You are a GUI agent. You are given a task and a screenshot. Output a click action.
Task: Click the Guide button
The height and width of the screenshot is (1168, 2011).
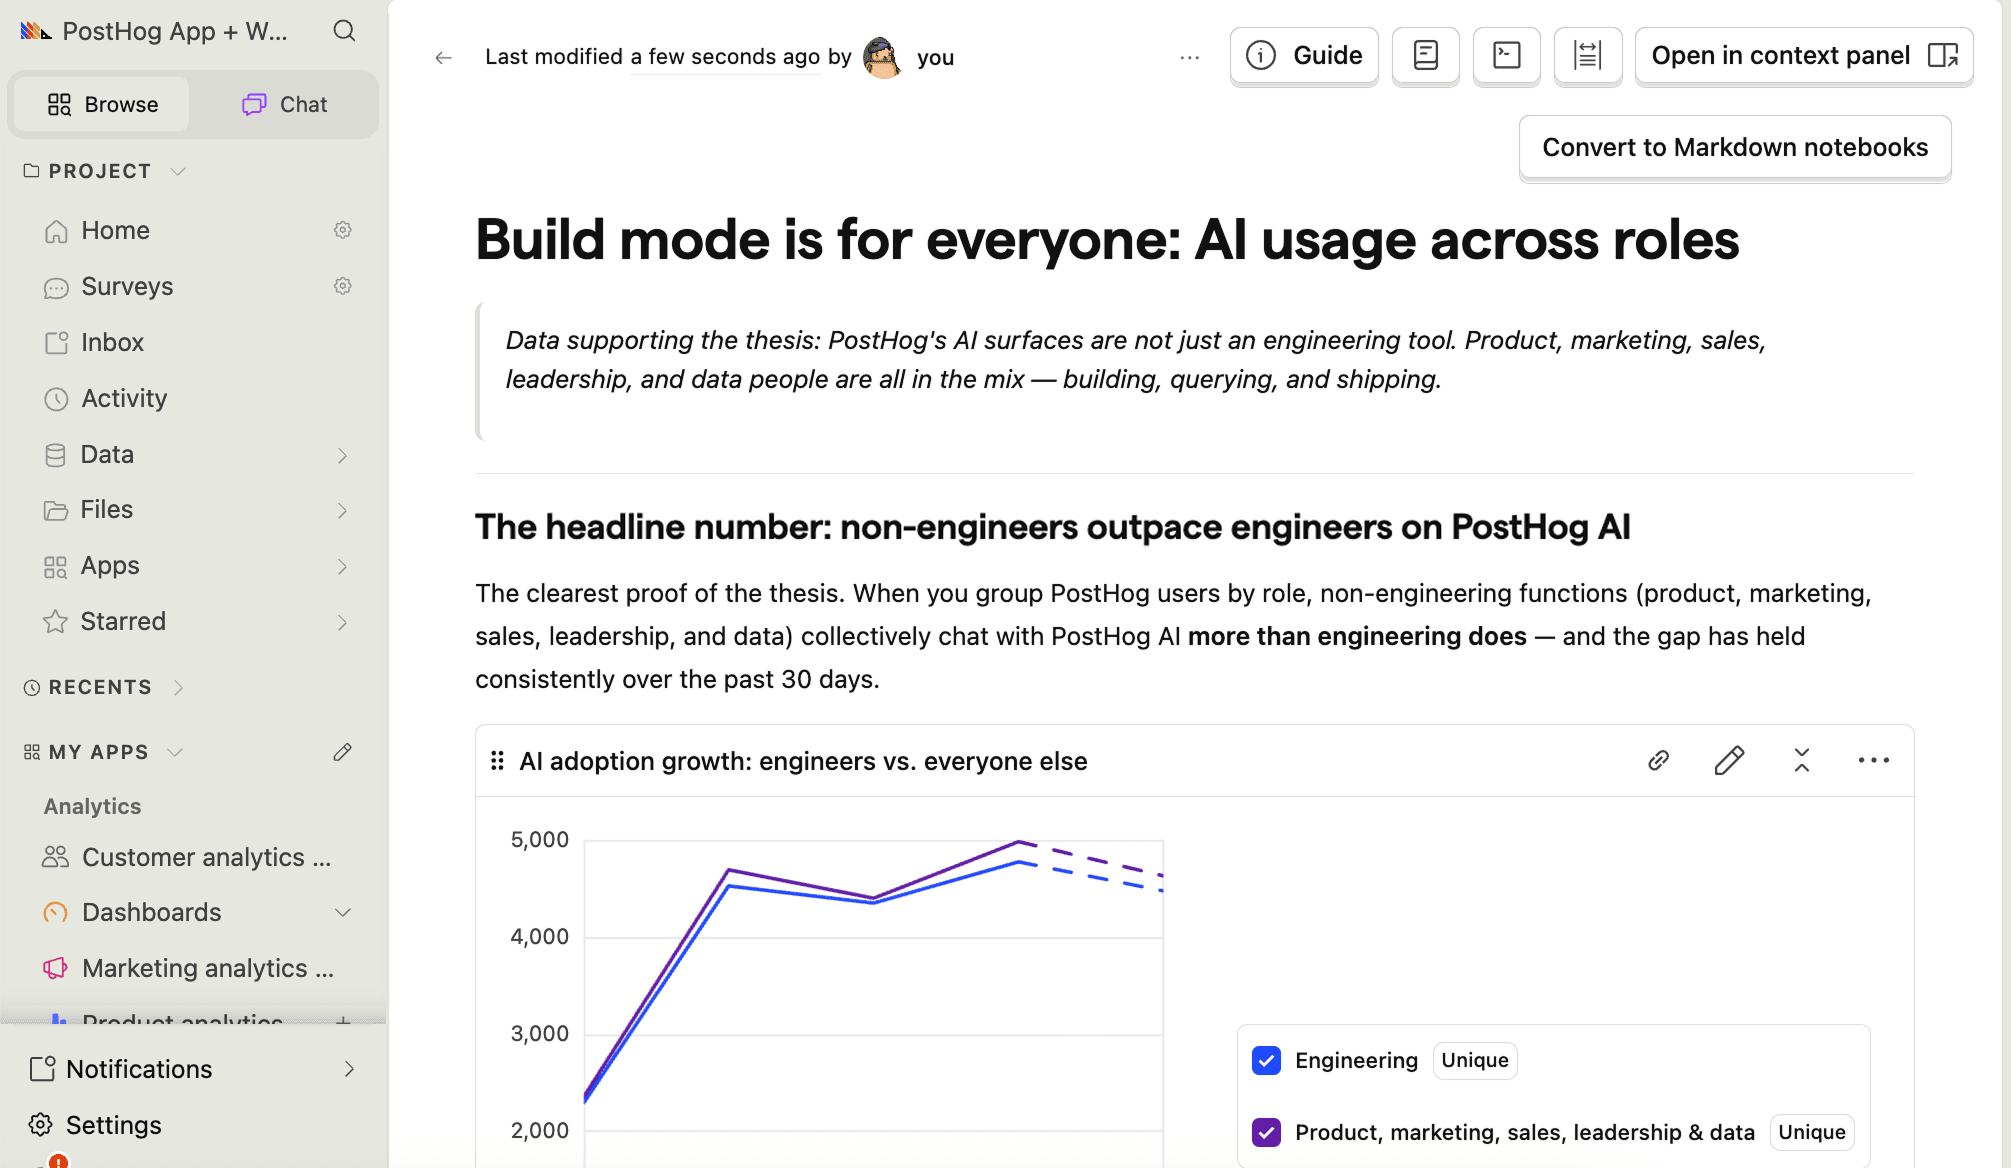click(1304, 56)
